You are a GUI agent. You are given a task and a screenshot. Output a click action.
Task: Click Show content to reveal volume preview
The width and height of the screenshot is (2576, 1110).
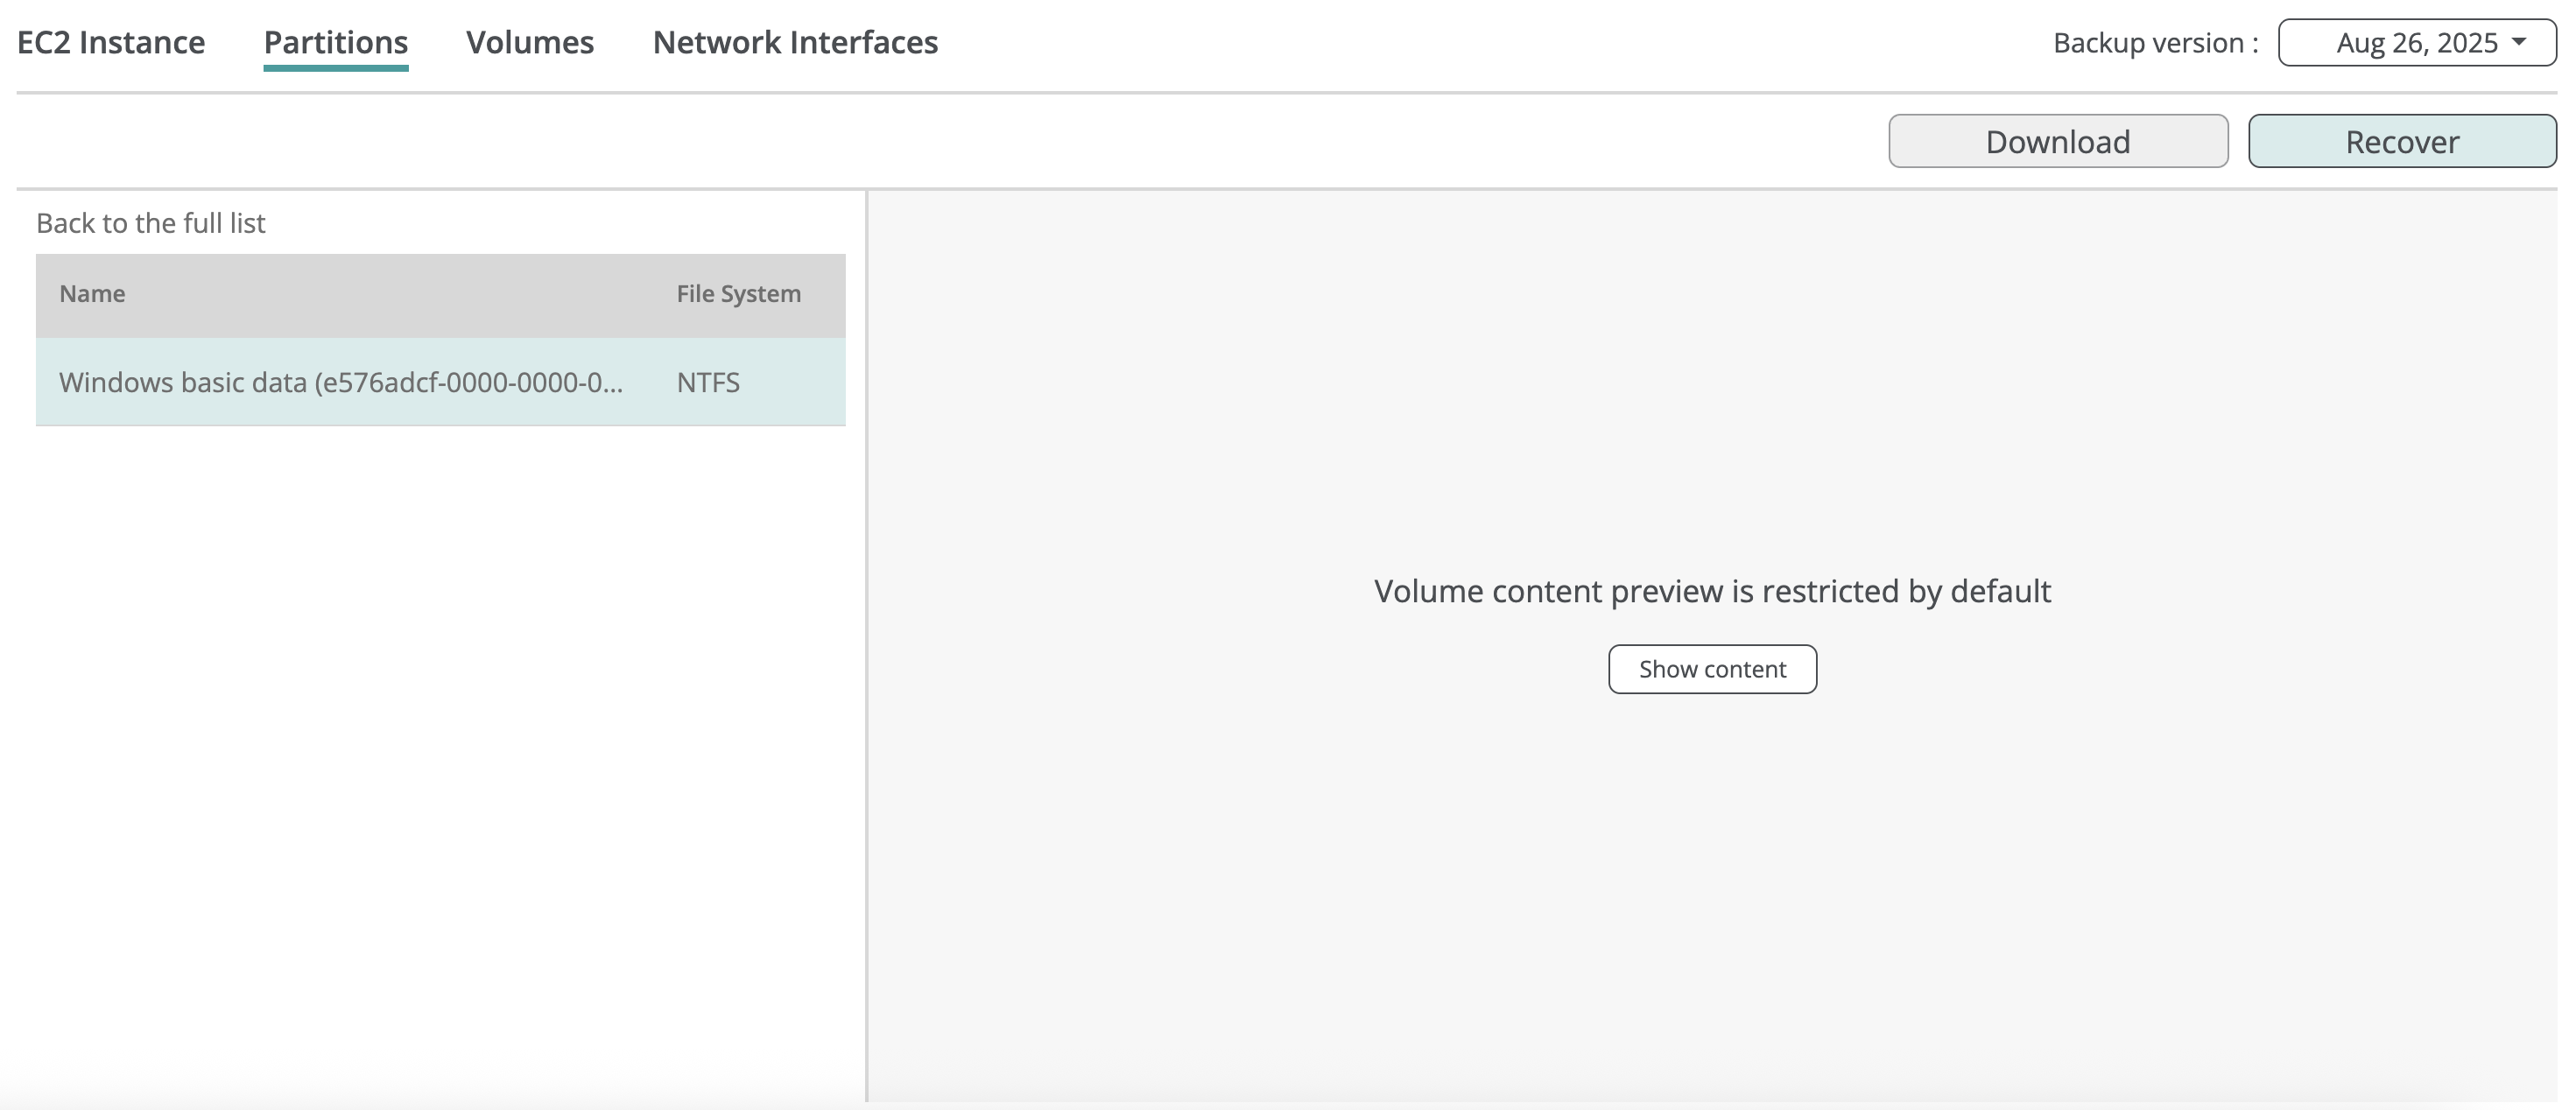(1711, 669)
